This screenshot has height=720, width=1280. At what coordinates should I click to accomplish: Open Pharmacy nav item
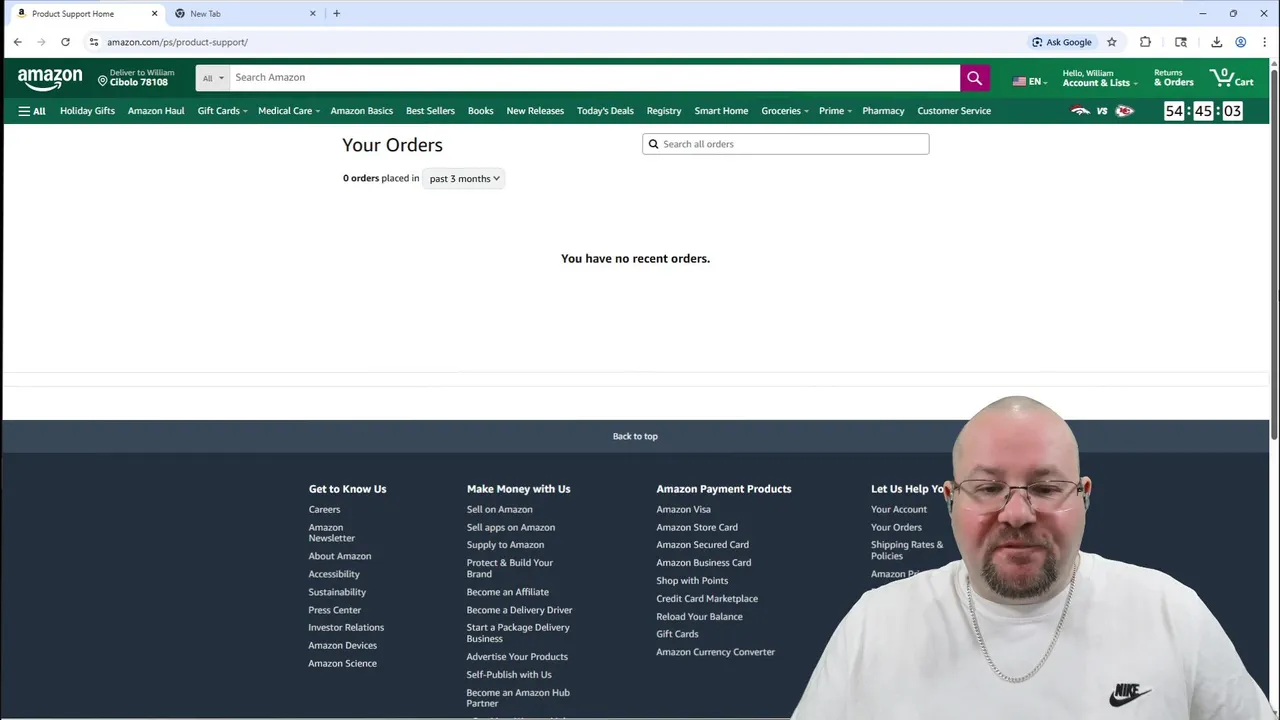[x=883, y=111]
